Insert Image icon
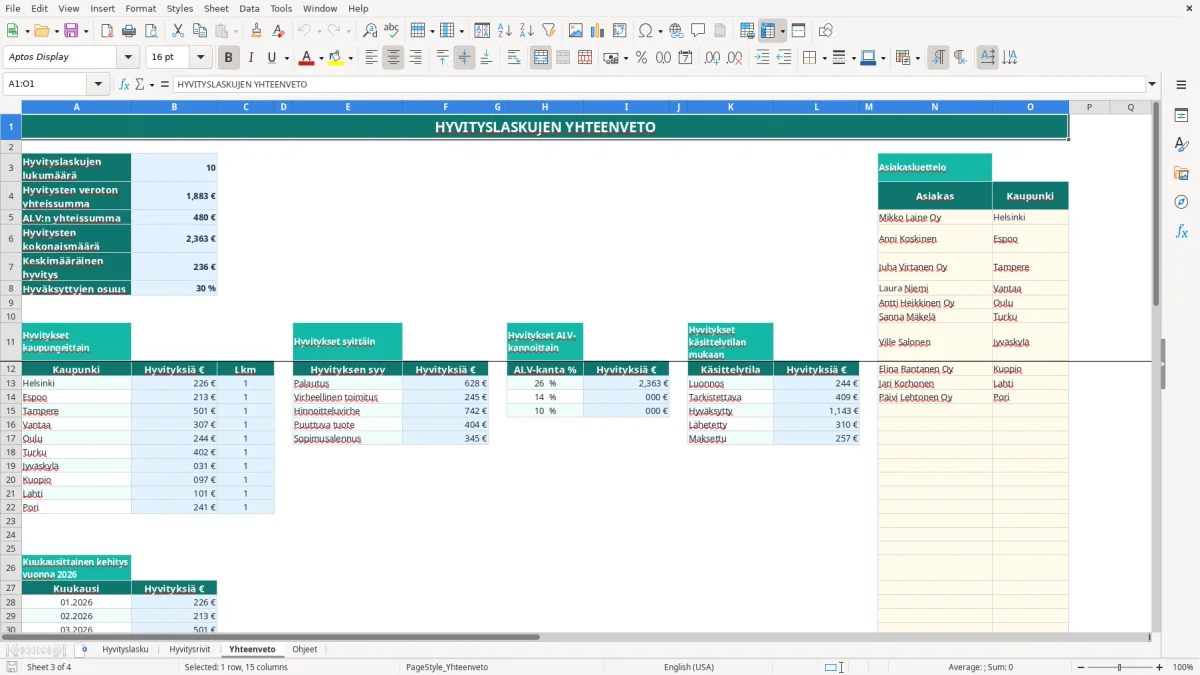 [x=576, y=31]
